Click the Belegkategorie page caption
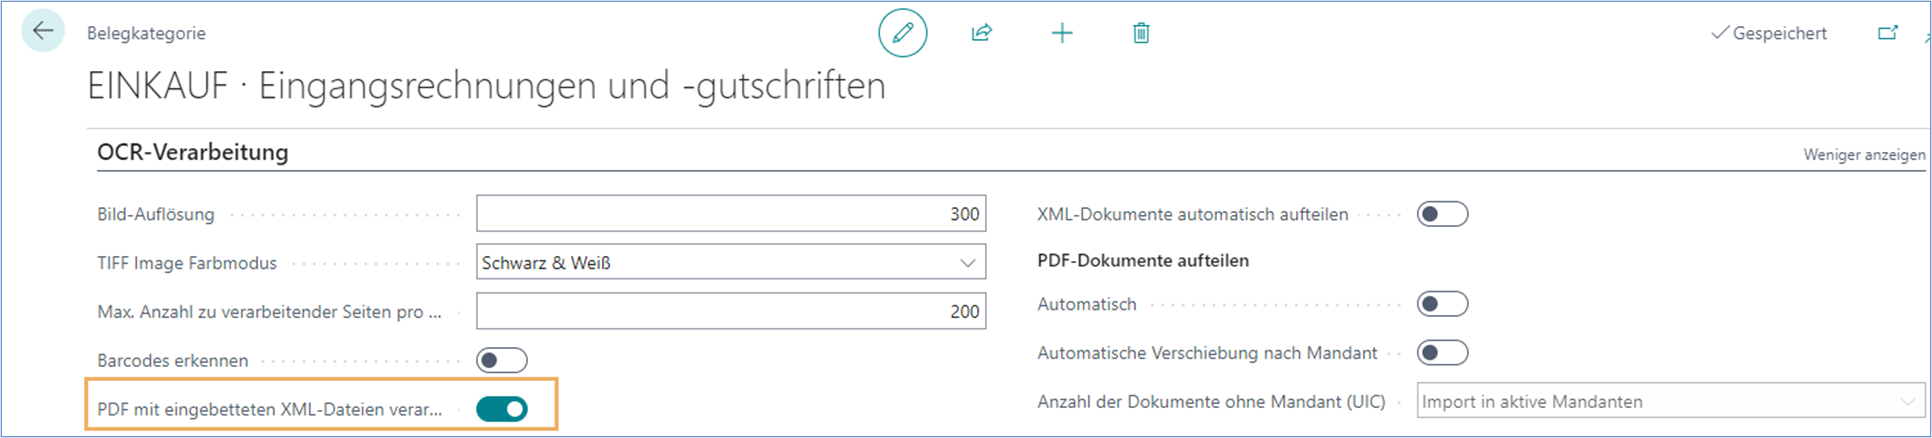This screenshot has width=1932, height=438. [x=146, y=33]
